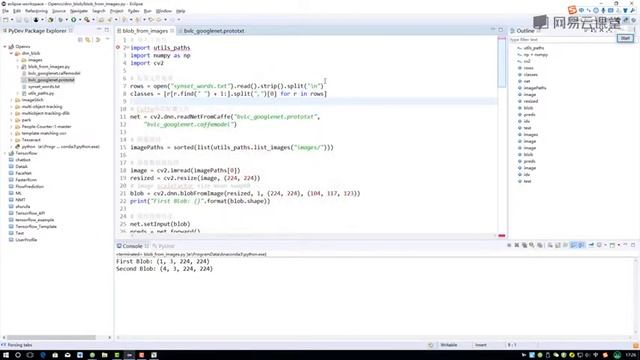Select the FaceNet project
The width and height of the screenshot is (640, 360).
23,173
